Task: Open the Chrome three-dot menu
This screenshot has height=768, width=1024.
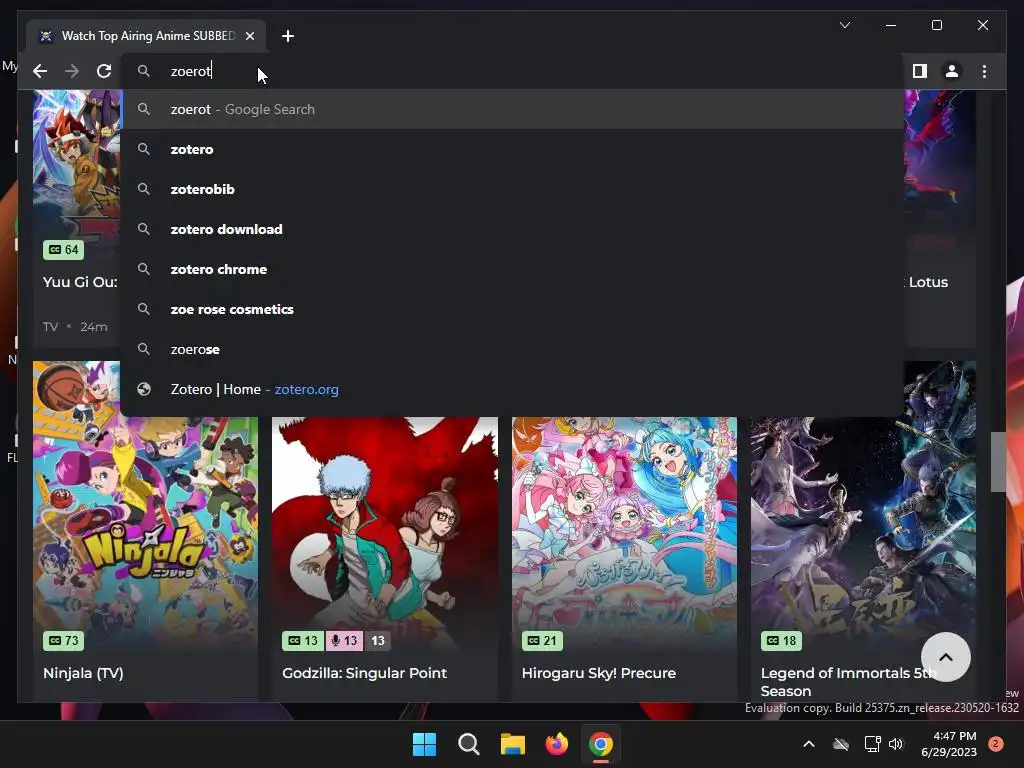Action: pyautogui.click(x=984, y=71)
